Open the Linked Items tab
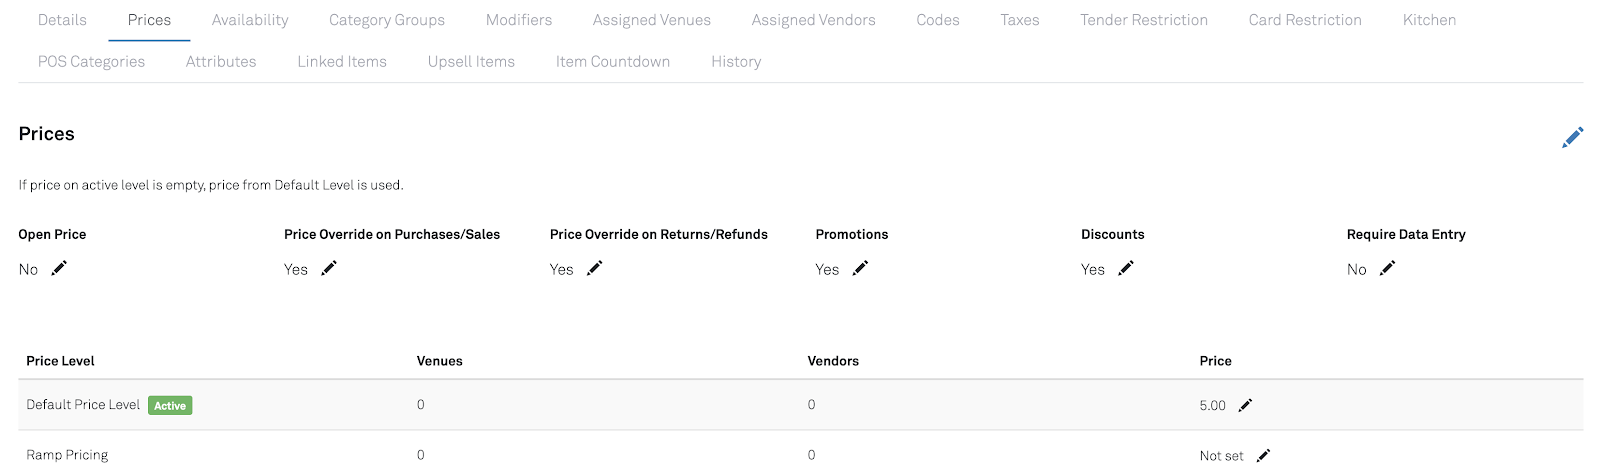This screenshot has height=473, width=1600. click(342, 62)
